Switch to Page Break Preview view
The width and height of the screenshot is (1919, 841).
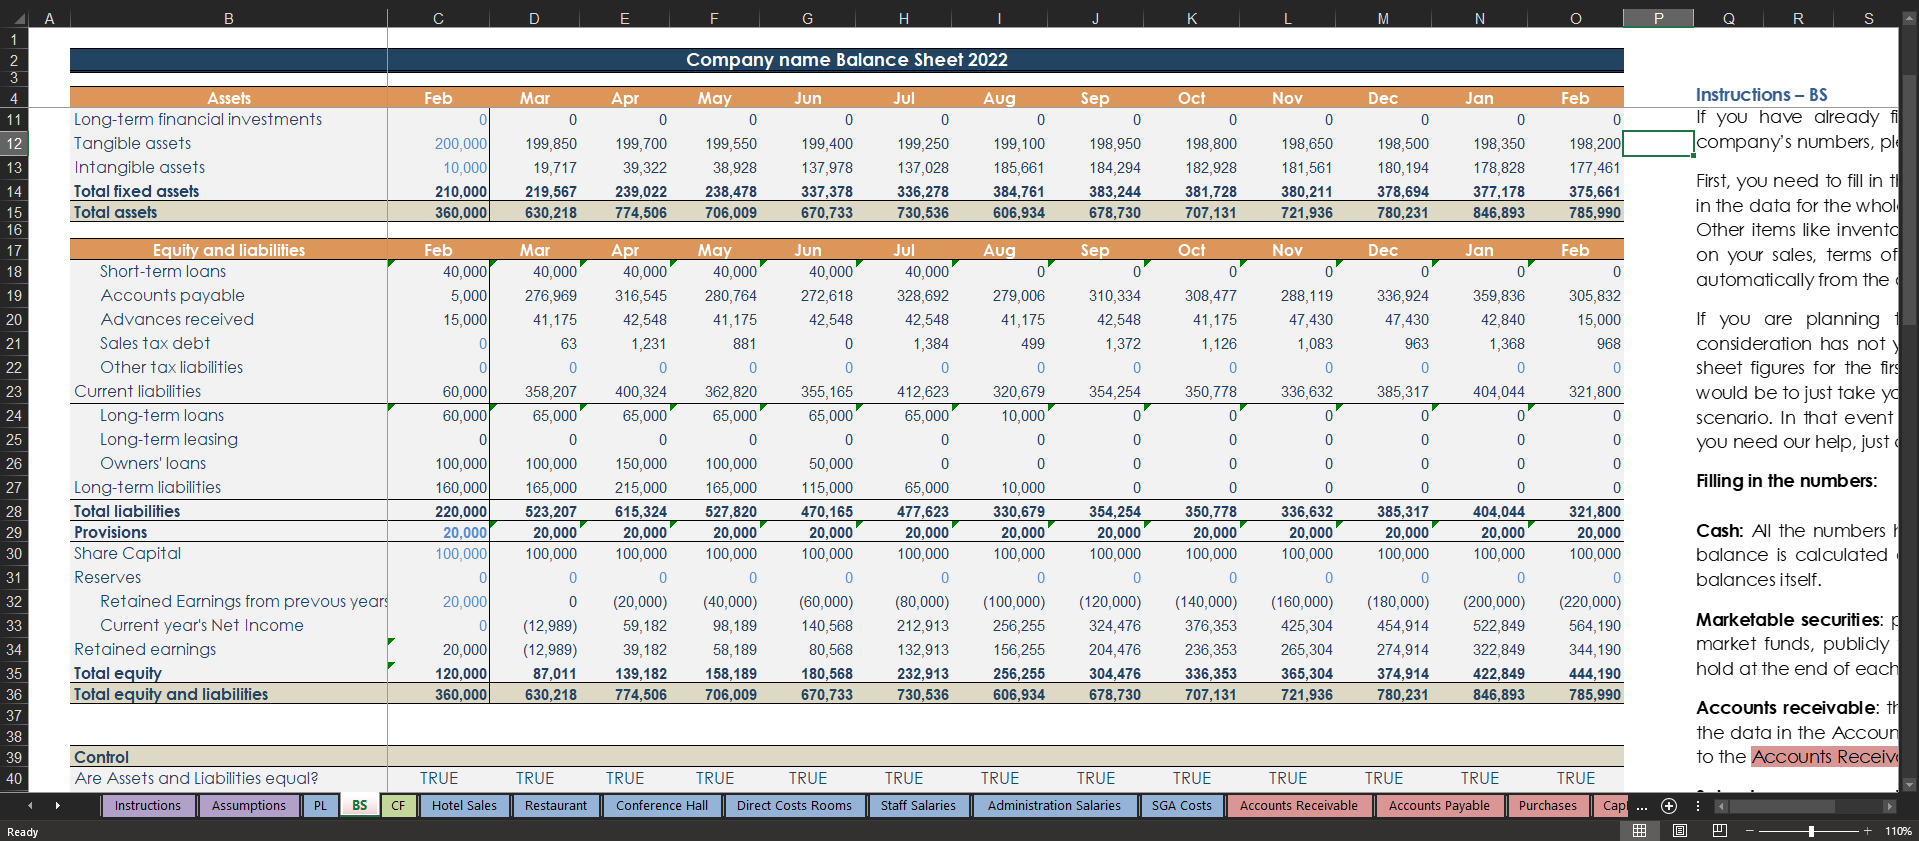click(1720, 831)
